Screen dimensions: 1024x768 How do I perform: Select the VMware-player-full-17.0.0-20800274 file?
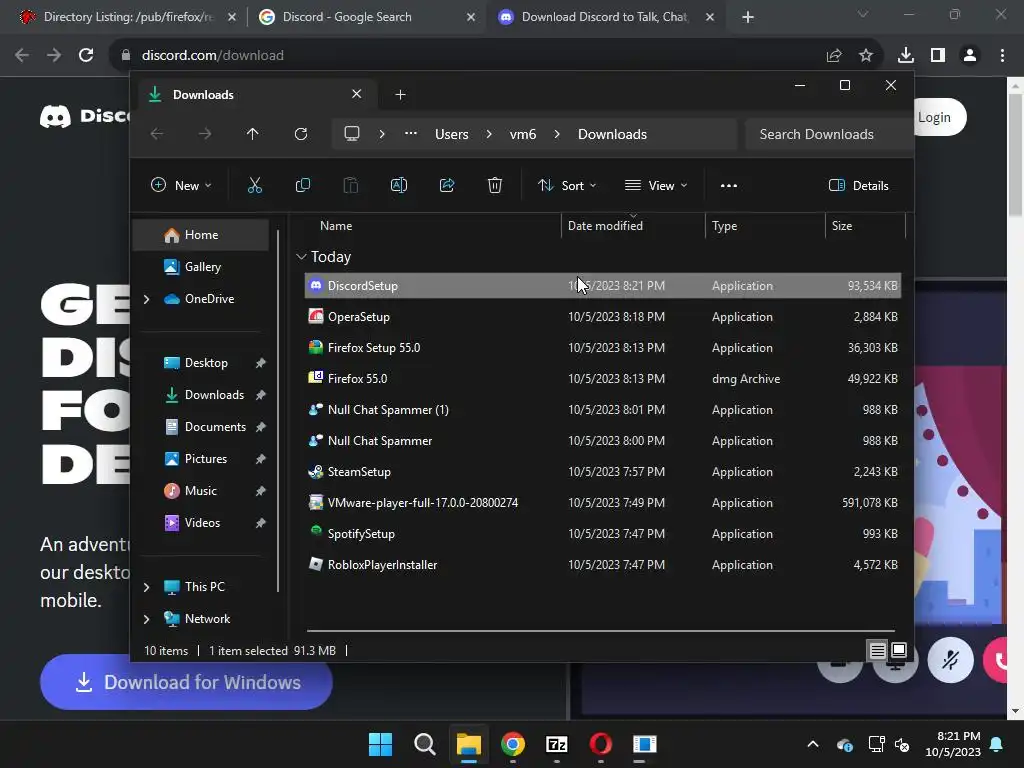pyautogui.click(x=603, y=503)
